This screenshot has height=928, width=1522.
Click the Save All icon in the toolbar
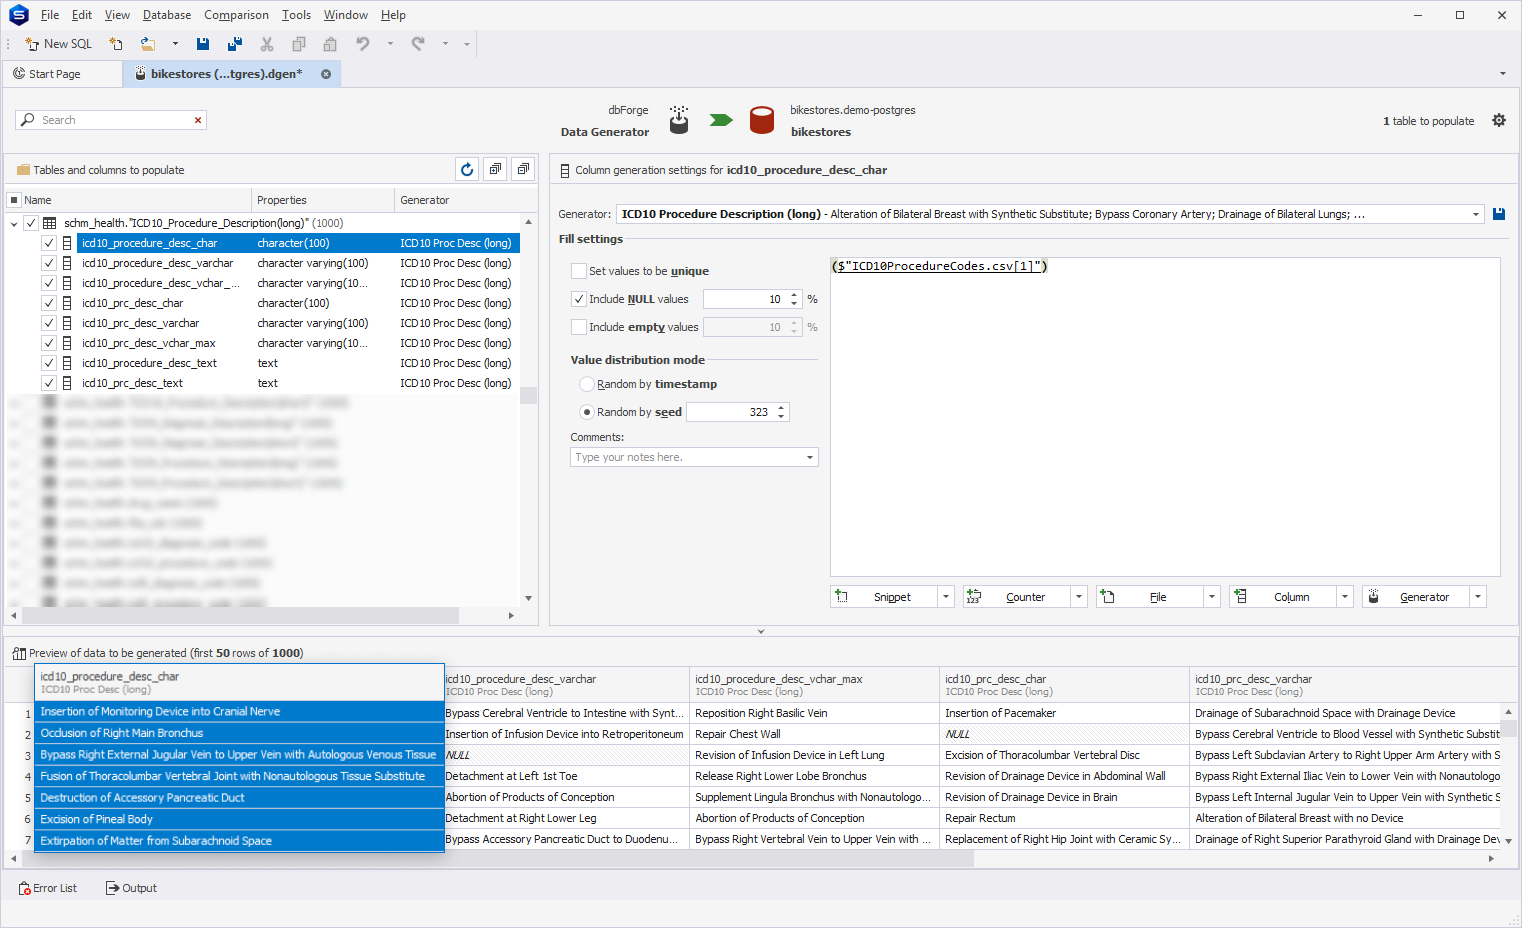coord(235,44)
